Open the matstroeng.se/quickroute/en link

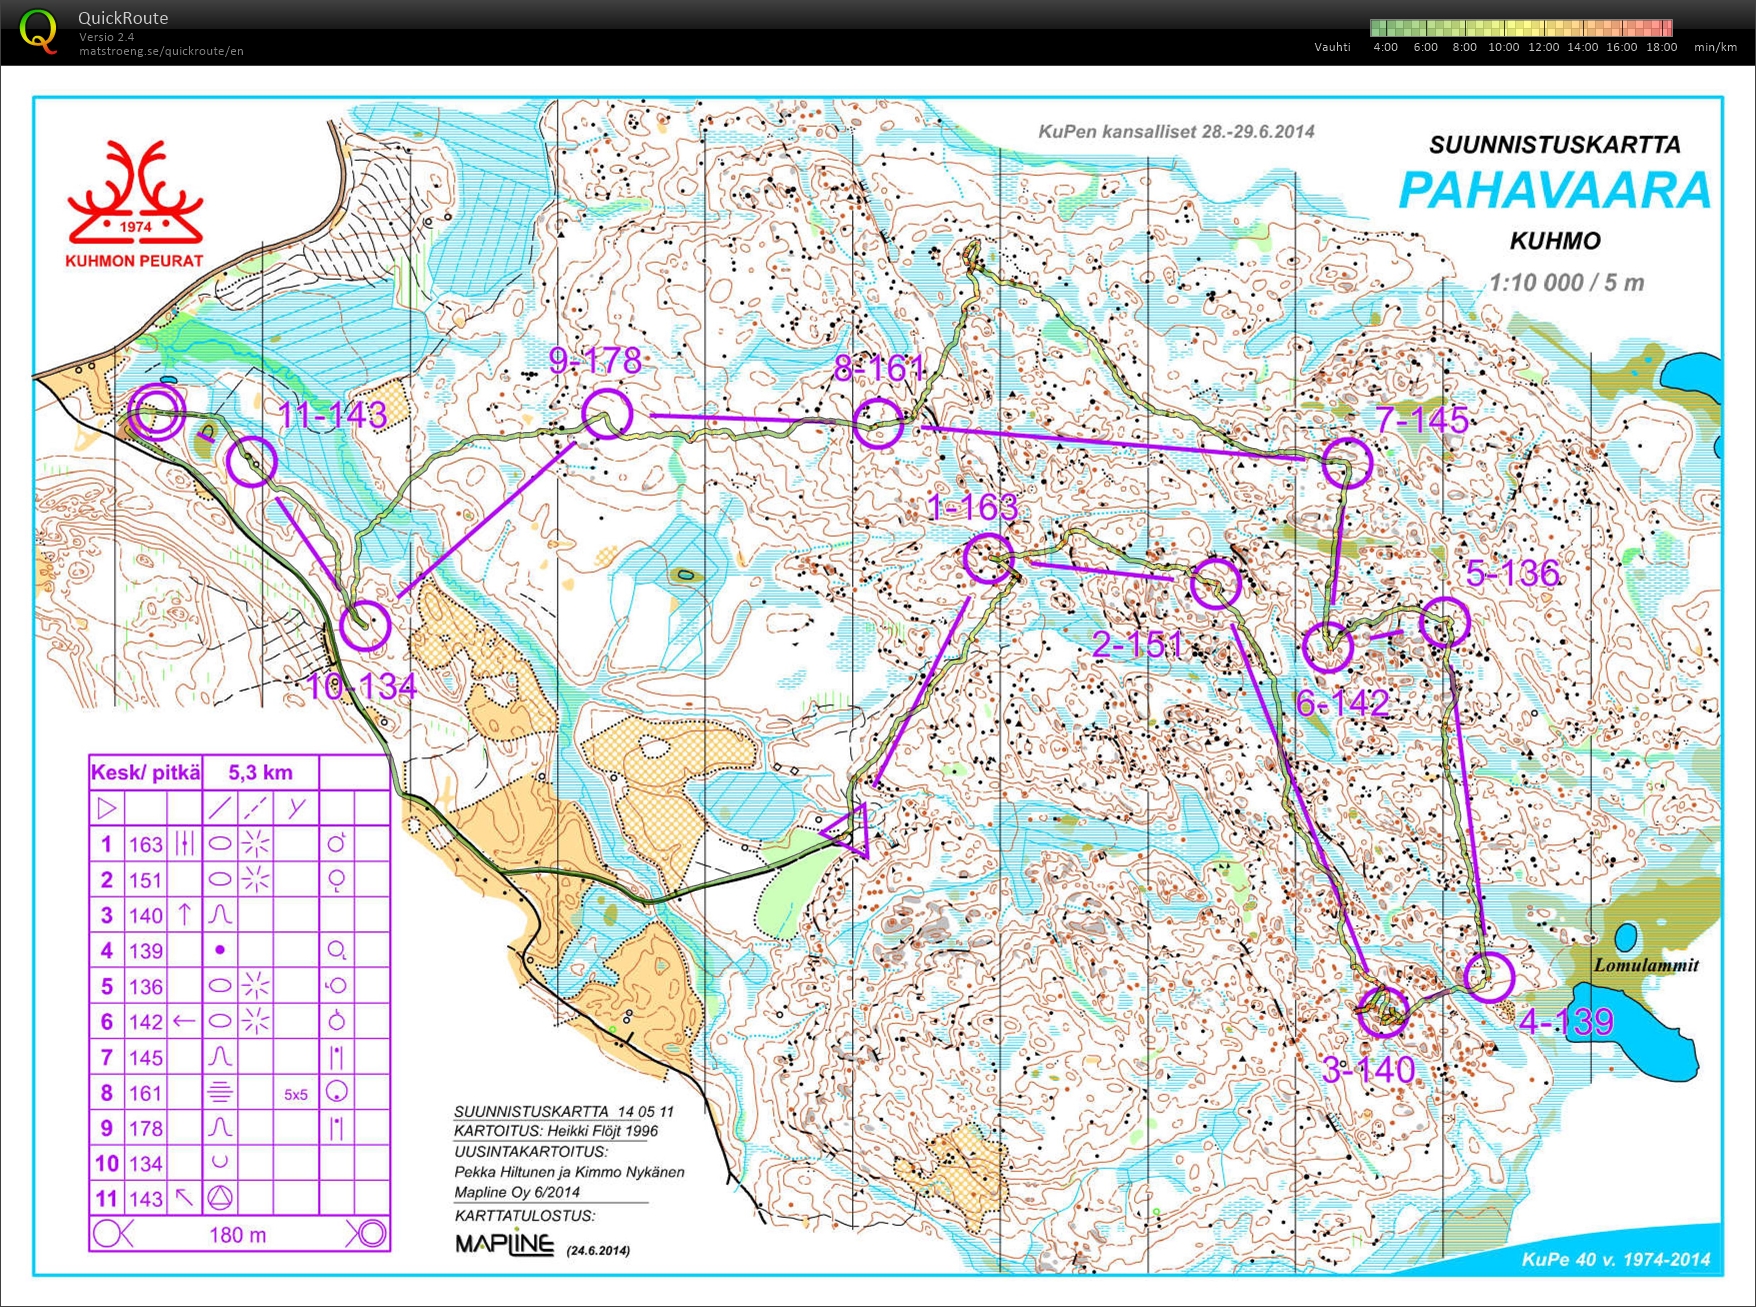pos(161,51)
